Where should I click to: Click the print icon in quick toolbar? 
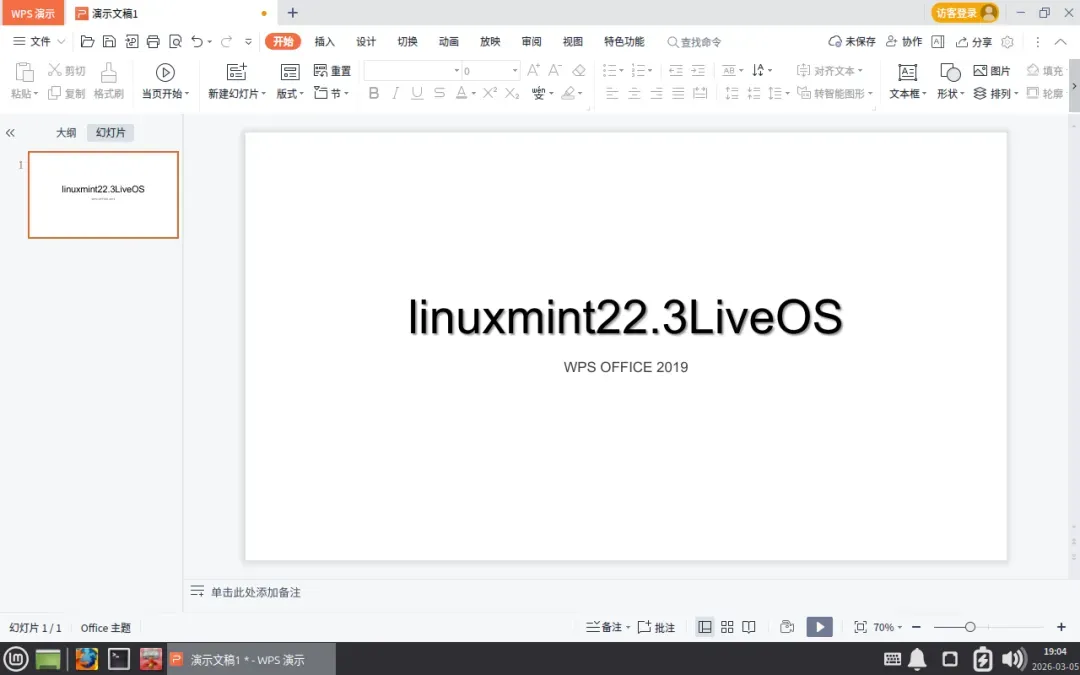pyautogui.click(x=153, y=41)
